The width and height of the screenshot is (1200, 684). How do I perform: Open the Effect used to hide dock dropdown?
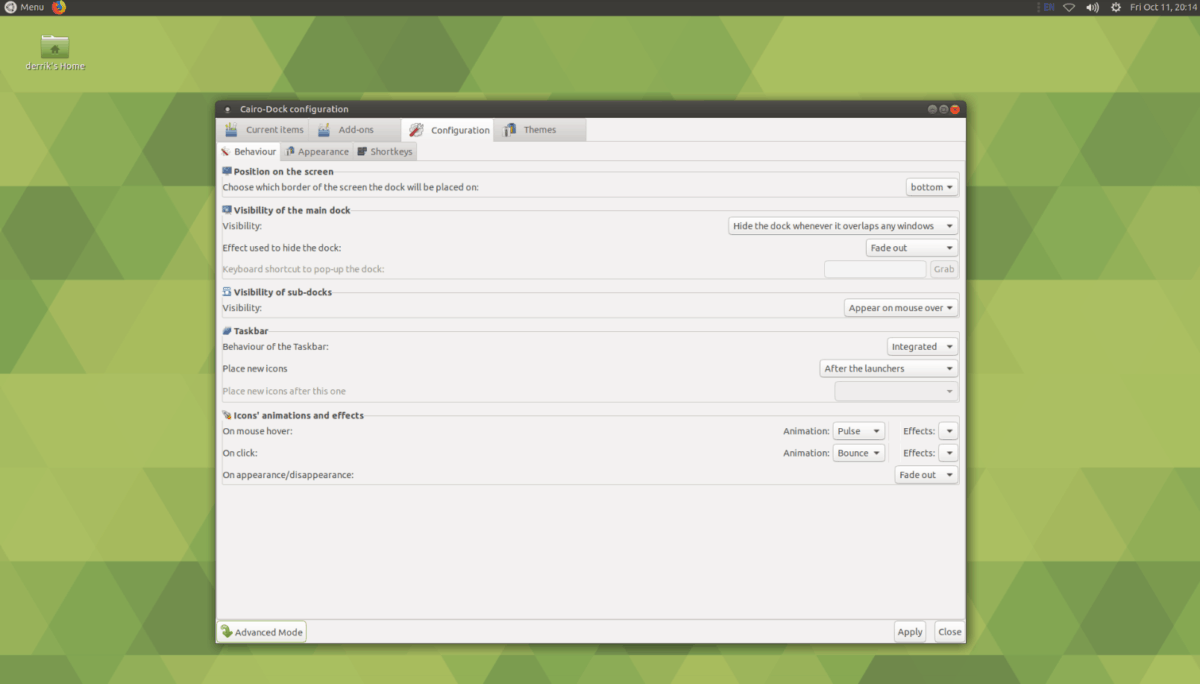(x=911, y=247)
